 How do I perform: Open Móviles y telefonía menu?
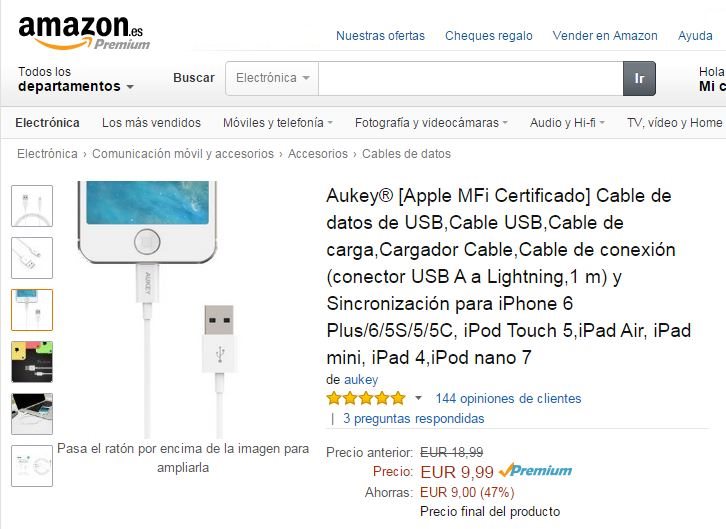pos(278,123)
